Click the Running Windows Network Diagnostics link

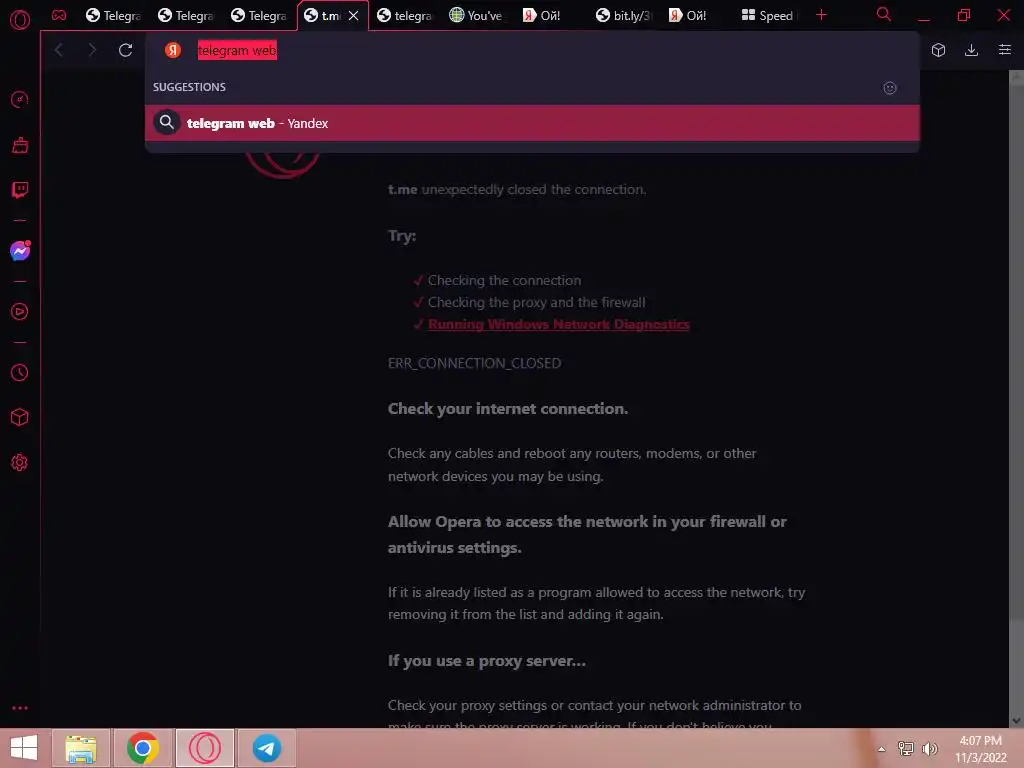[558, 325]
